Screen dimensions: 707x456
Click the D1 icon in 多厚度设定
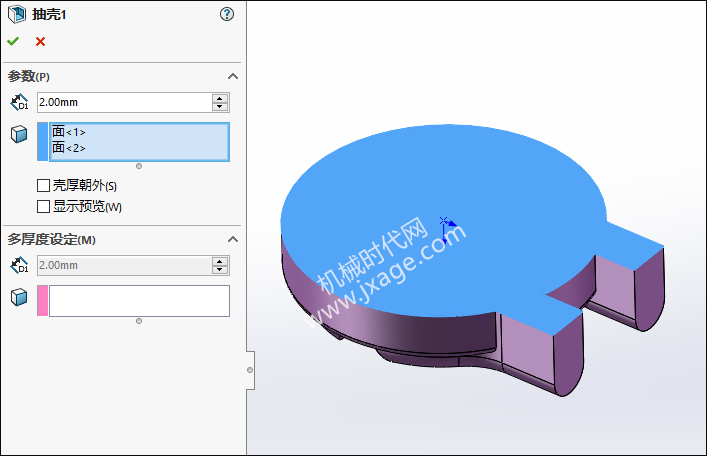click(x=19, y=266)
